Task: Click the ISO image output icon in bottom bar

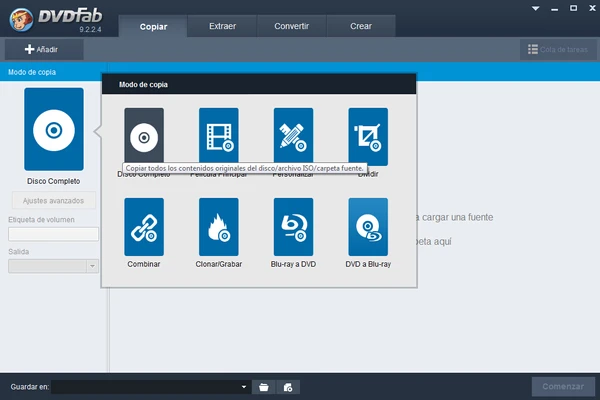Action: point(288,387)
